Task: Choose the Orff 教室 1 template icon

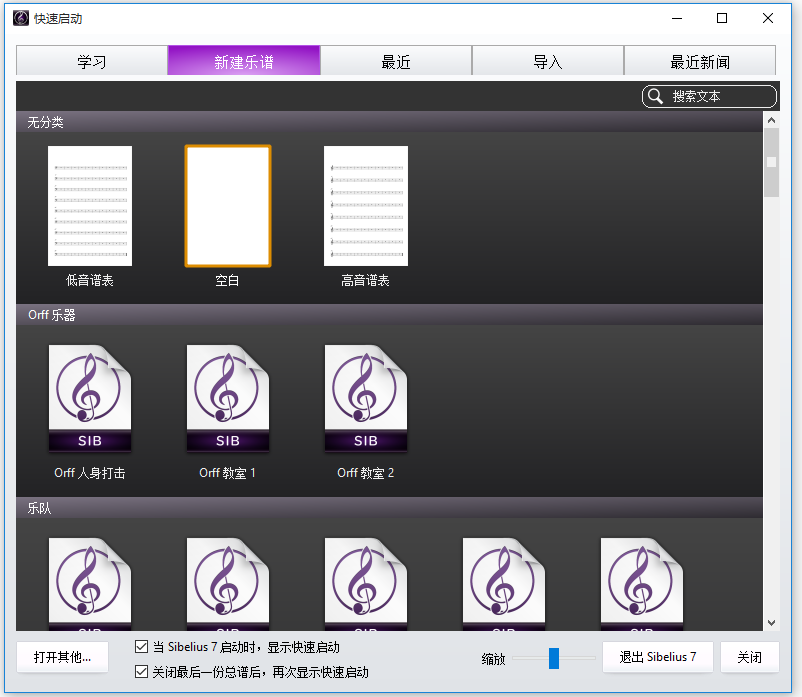Action: (x=227, y=399)
